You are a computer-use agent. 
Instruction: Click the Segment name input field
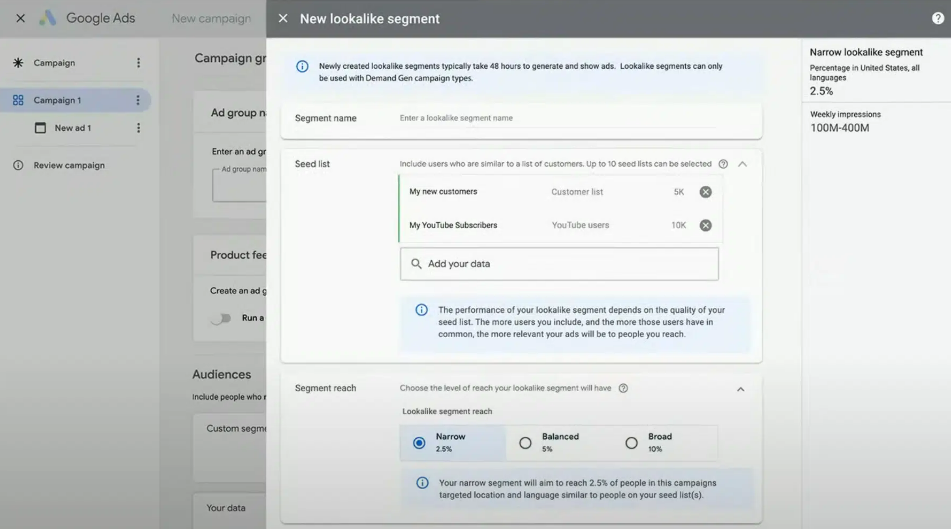(x=557, y=118)
